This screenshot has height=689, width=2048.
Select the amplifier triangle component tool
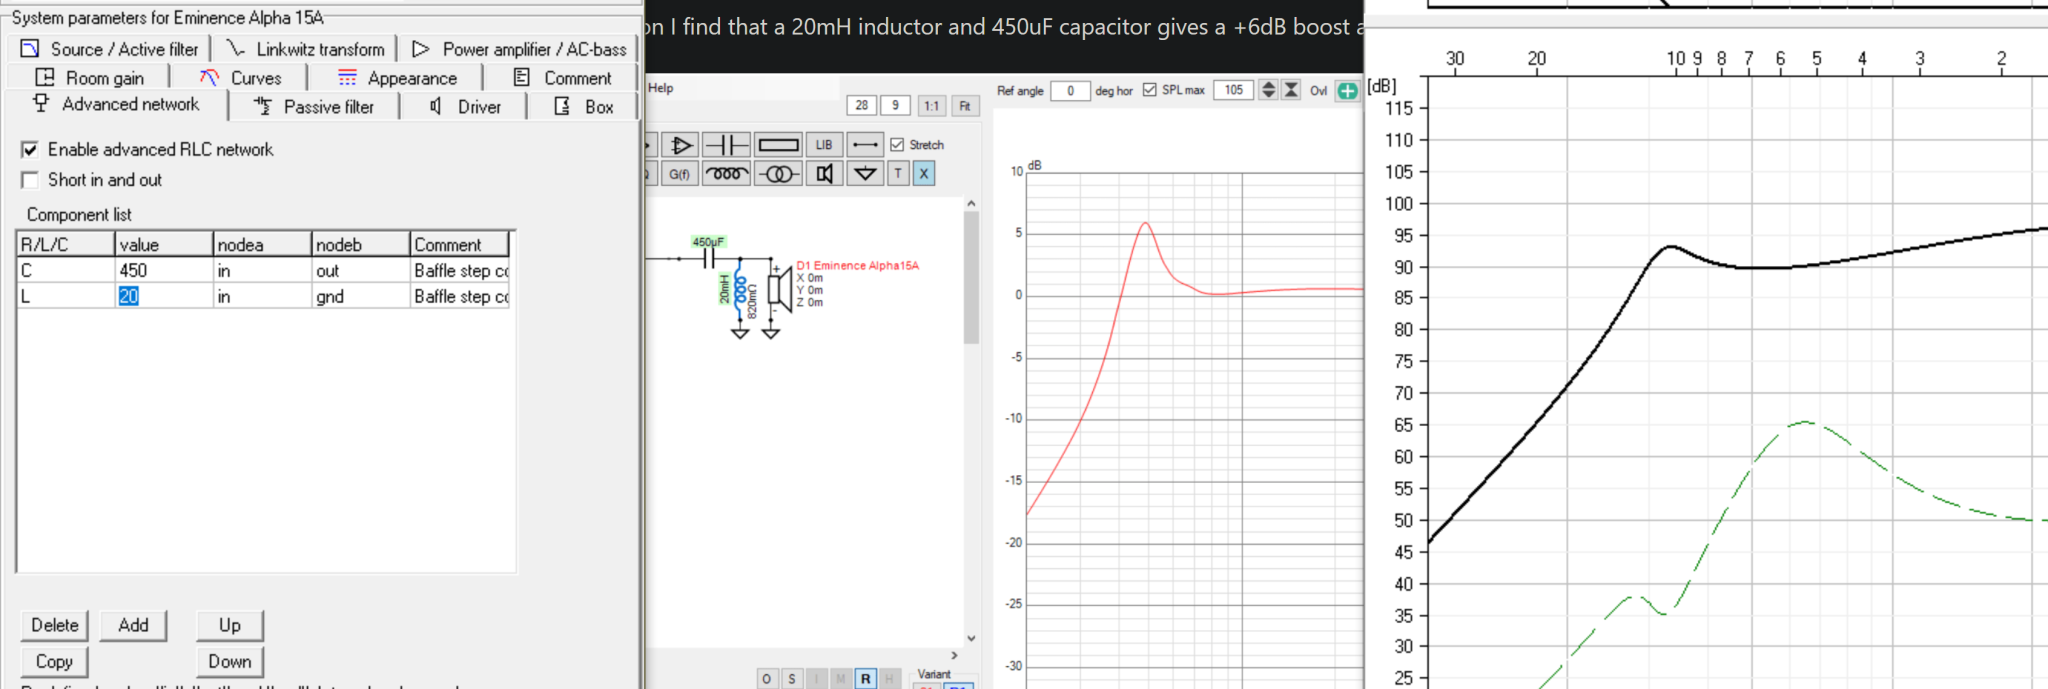(680, 145)
